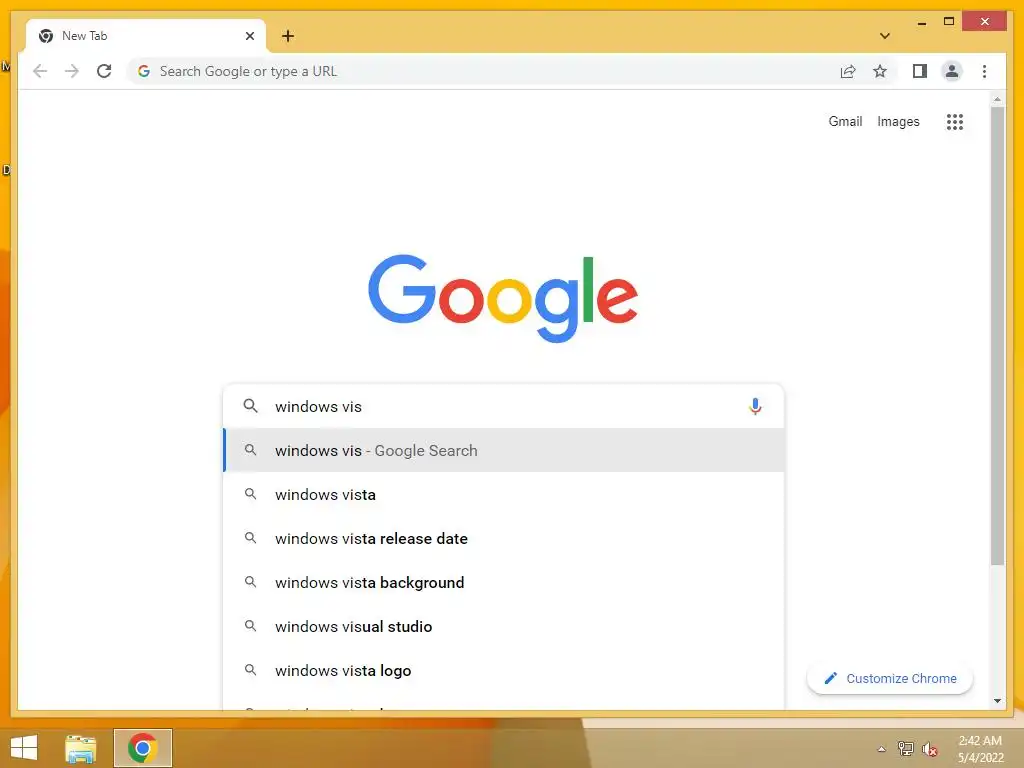Choose 'windows visual studio' suggestion

(504, 626)
